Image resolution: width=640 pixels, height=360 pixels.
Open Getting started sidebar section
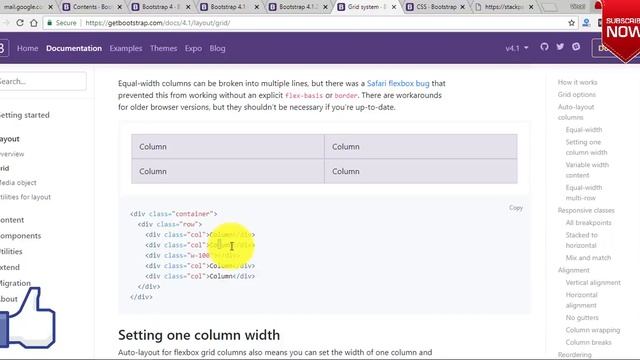24,115
